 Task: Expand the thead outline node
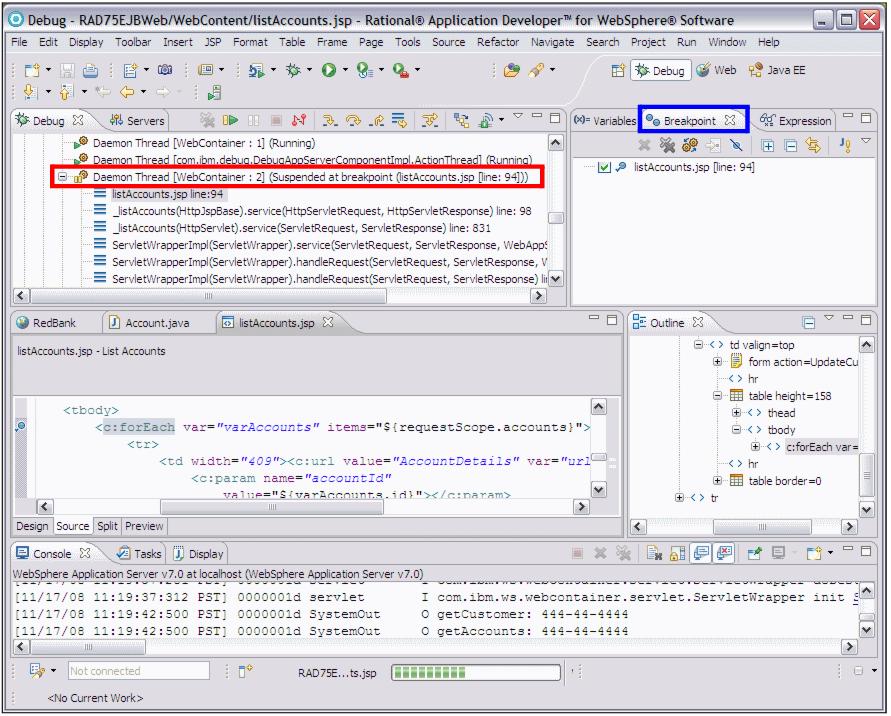pos(736,413)
